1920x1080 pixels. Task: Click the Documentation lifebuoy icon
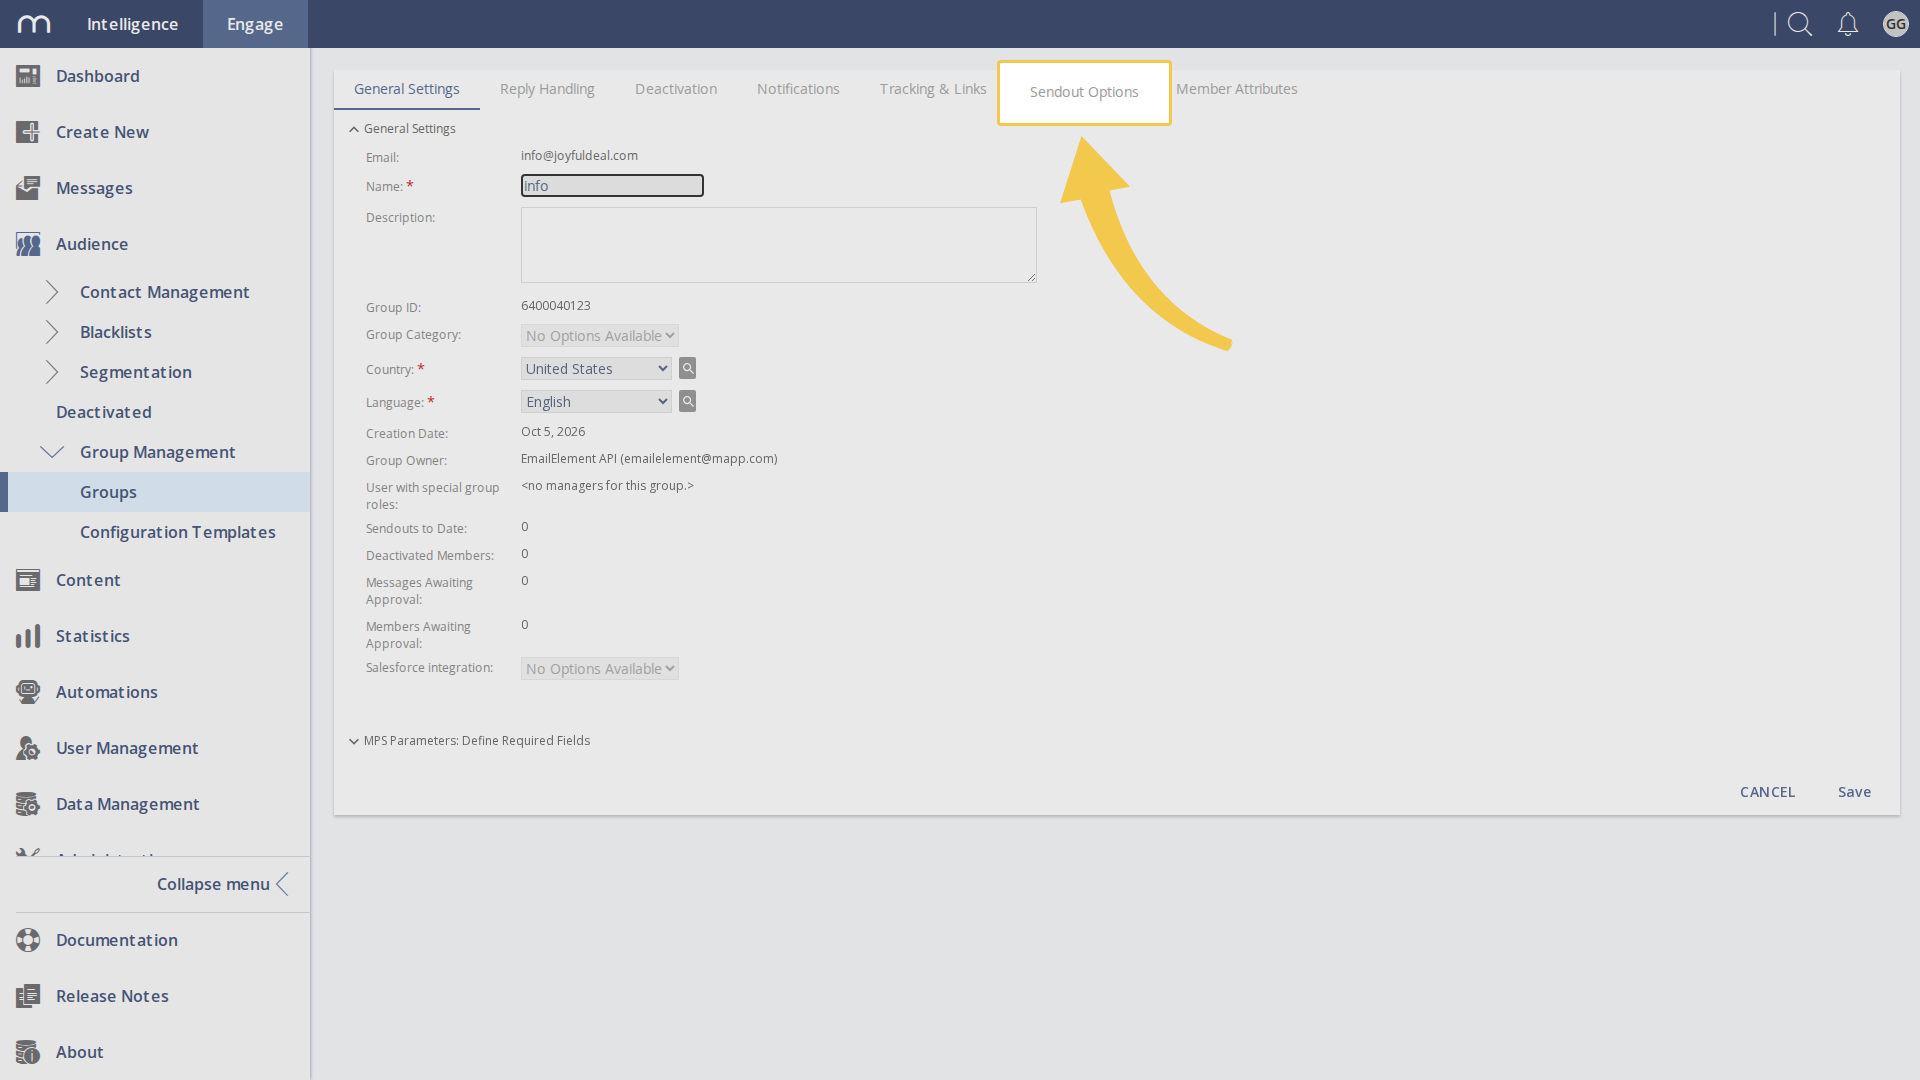[28, 940]
